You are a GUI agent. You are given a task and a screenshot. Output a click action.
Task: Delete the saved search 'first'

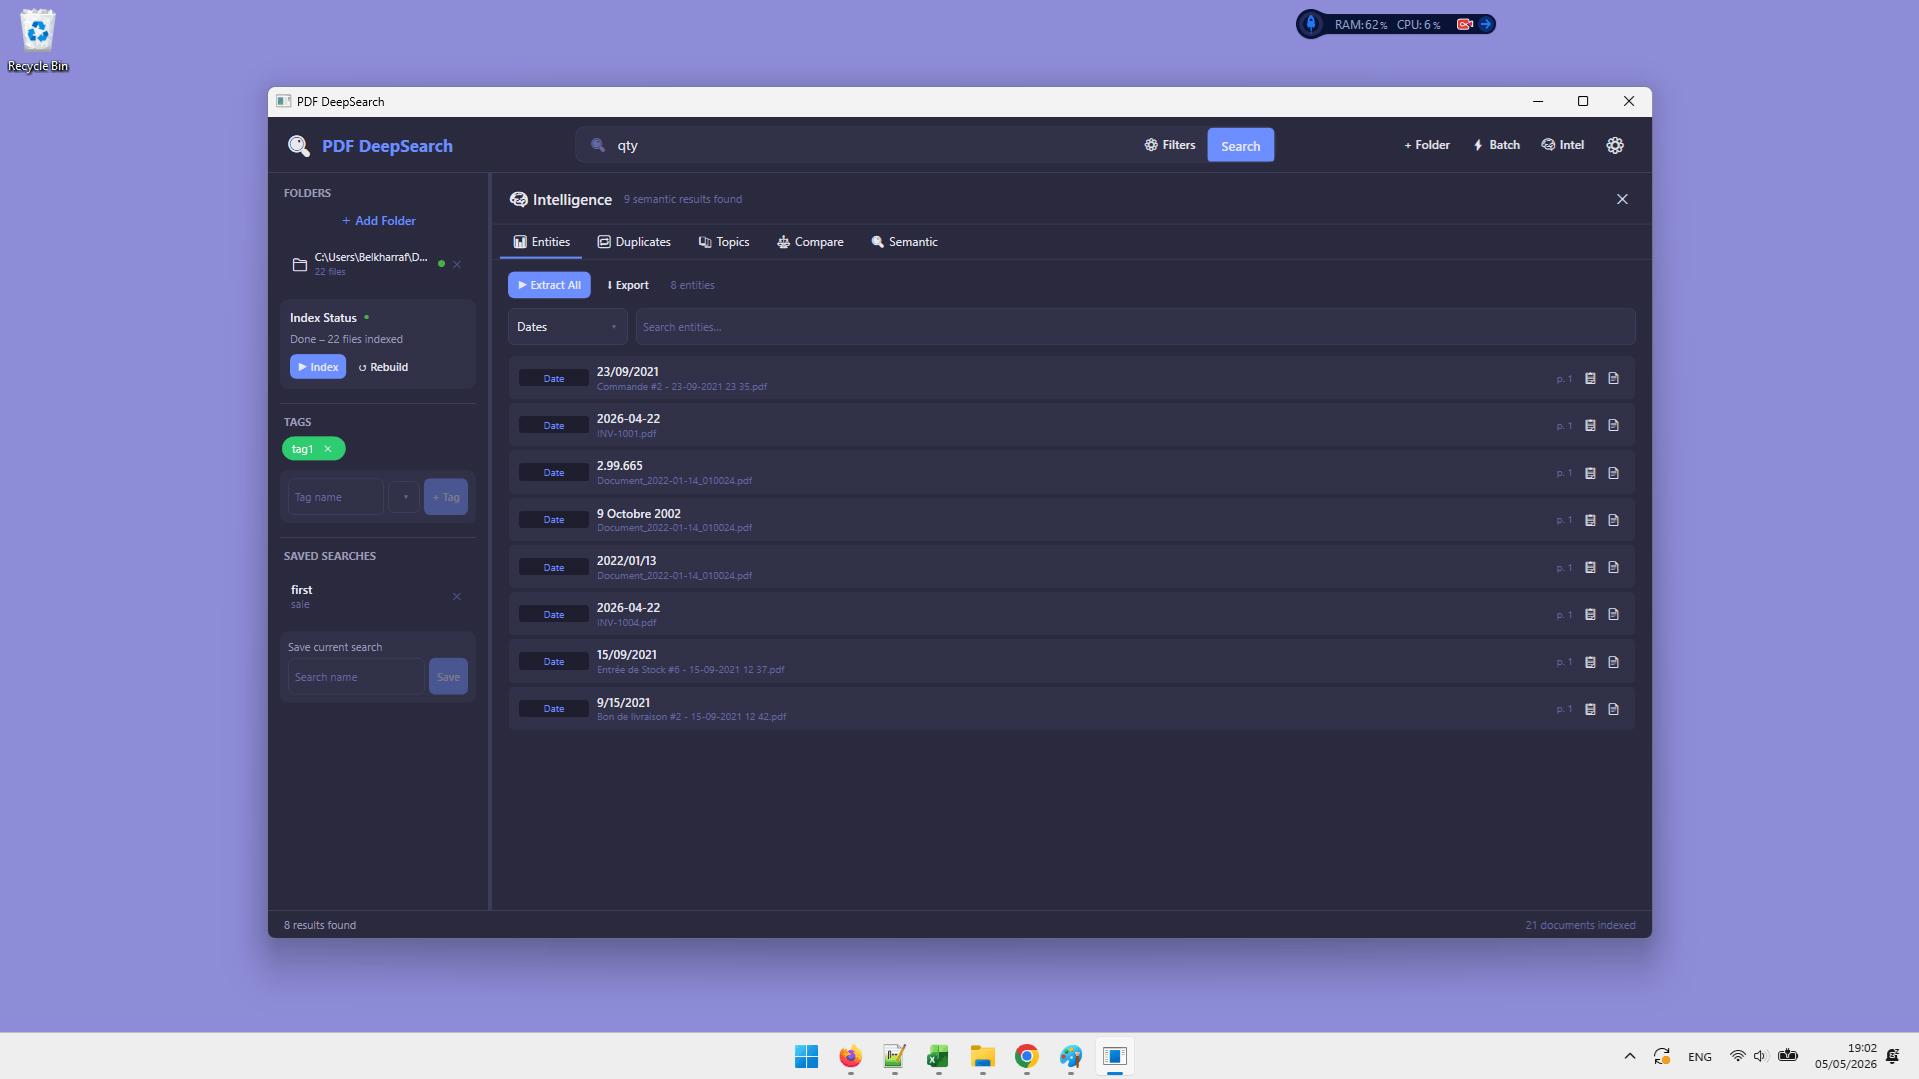click(457, 597)
